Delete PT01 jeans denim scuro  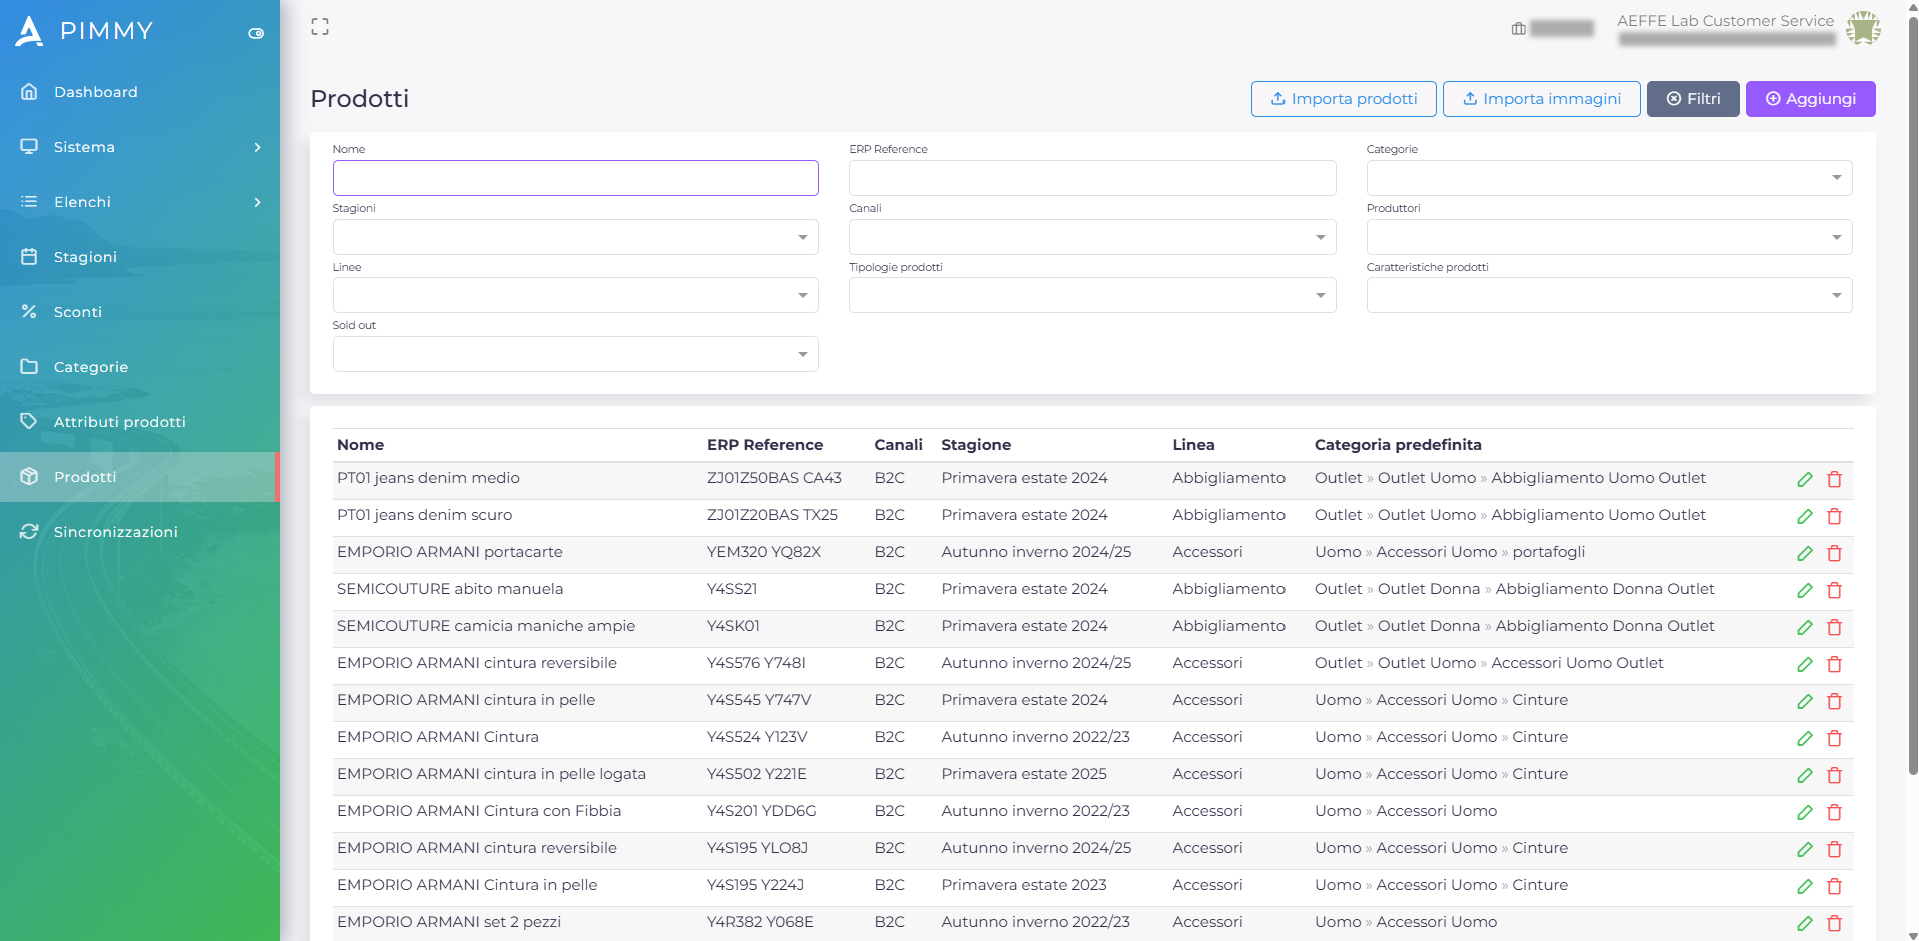1834,517
